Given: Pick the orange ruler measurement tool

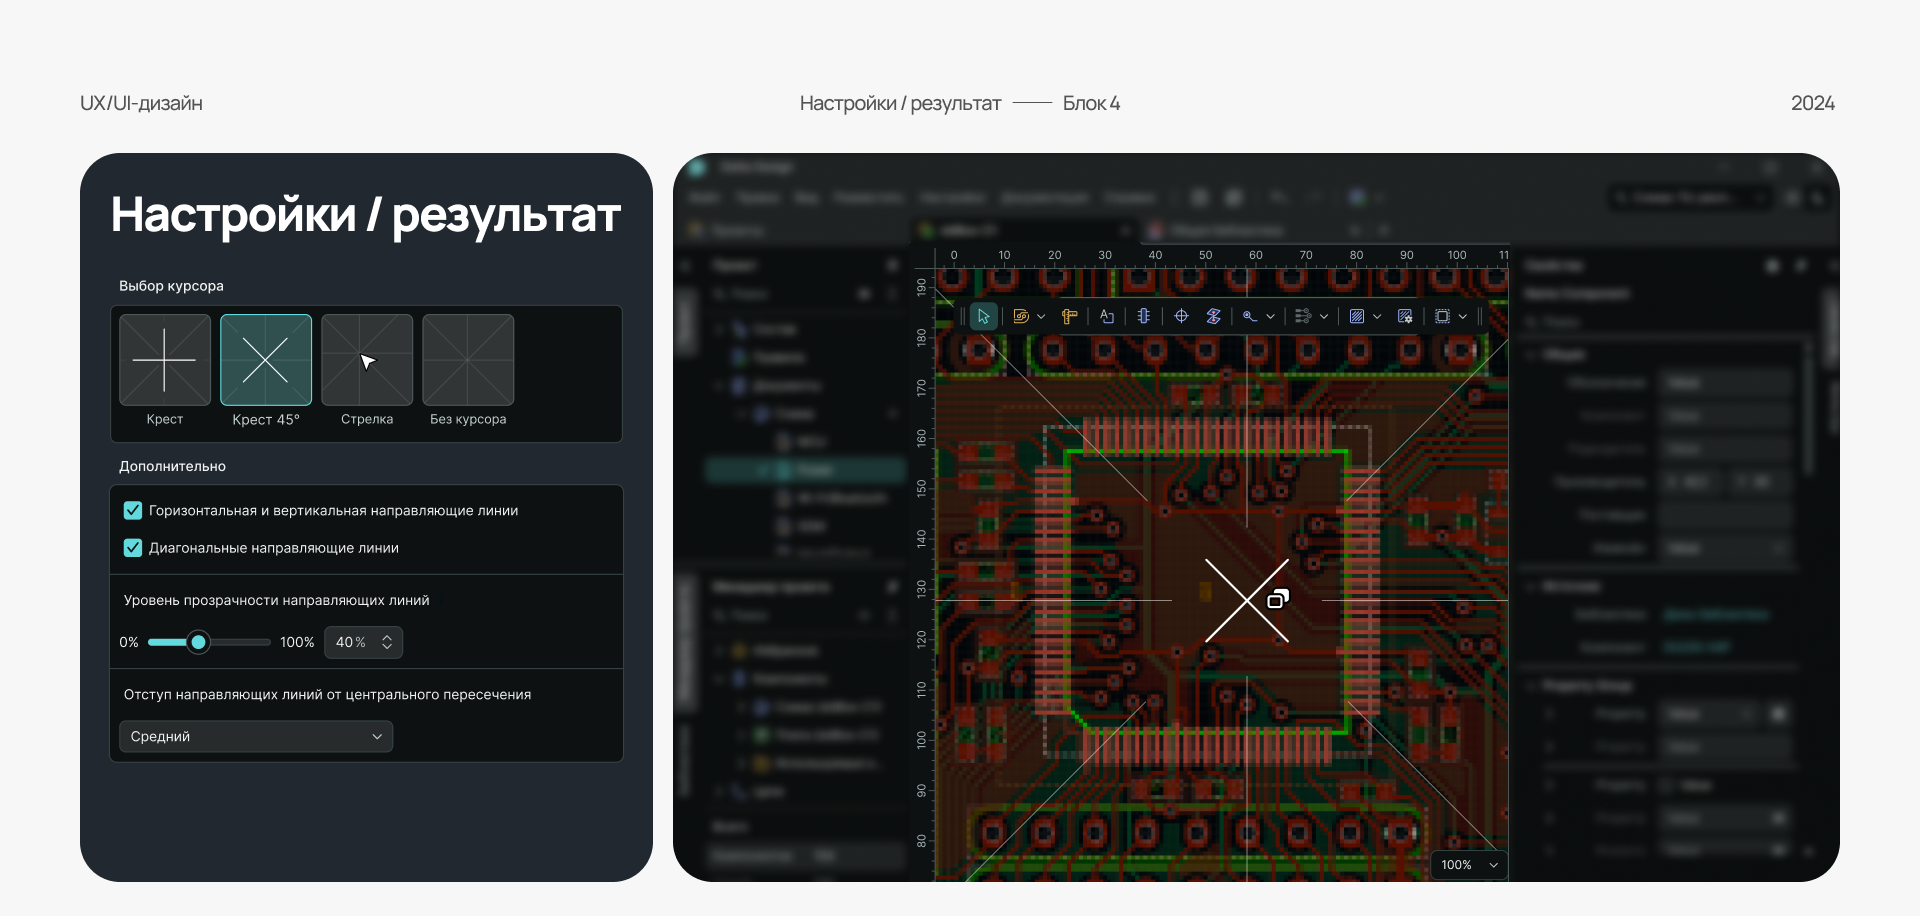Looking at the screenshot, I should pyautogui.click(x=1069, y=316).
